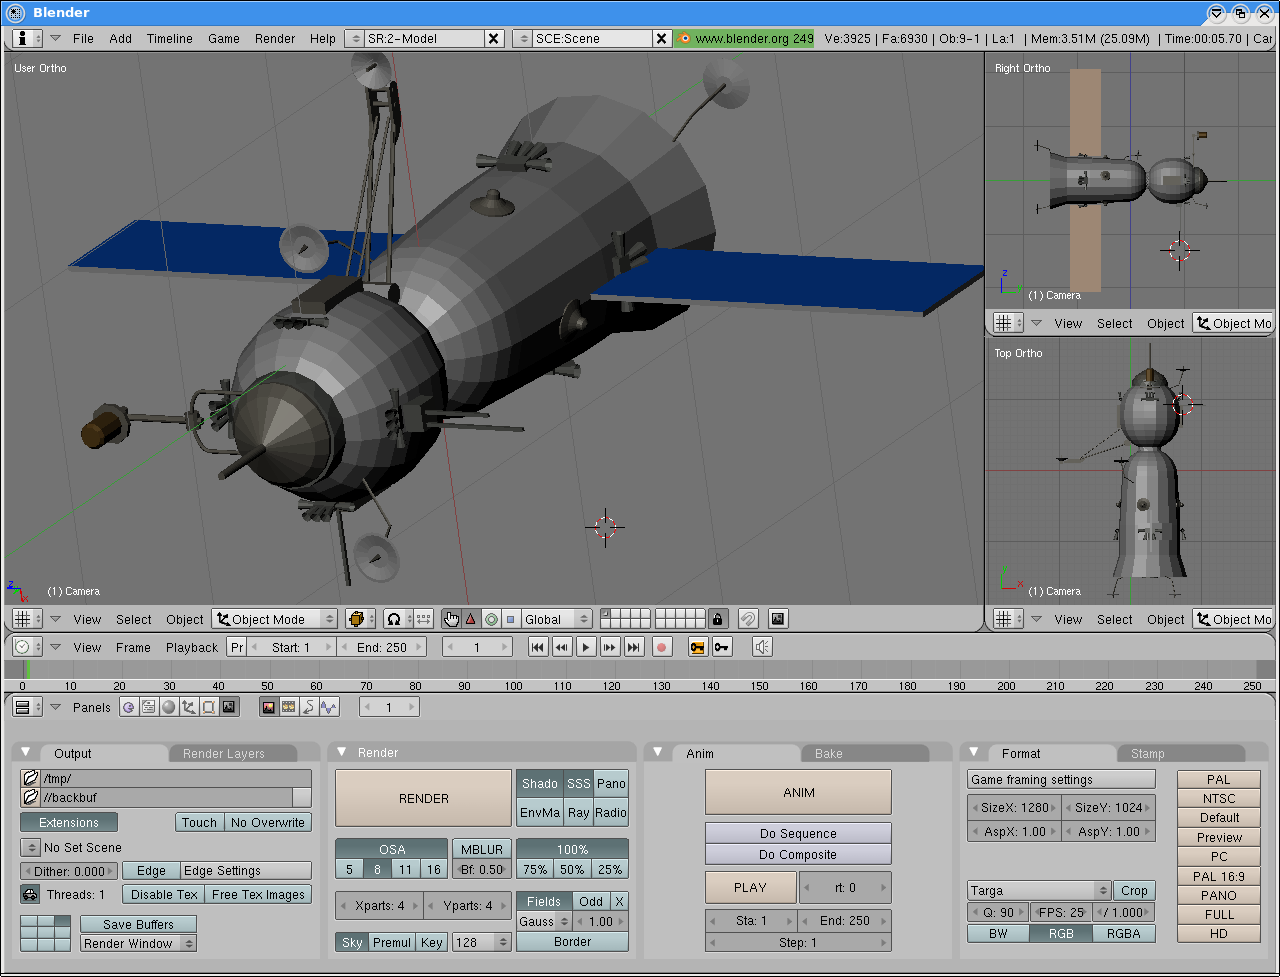Switch to the Render Layers tab
This screenshot has height=977, width=1280.
224,754
